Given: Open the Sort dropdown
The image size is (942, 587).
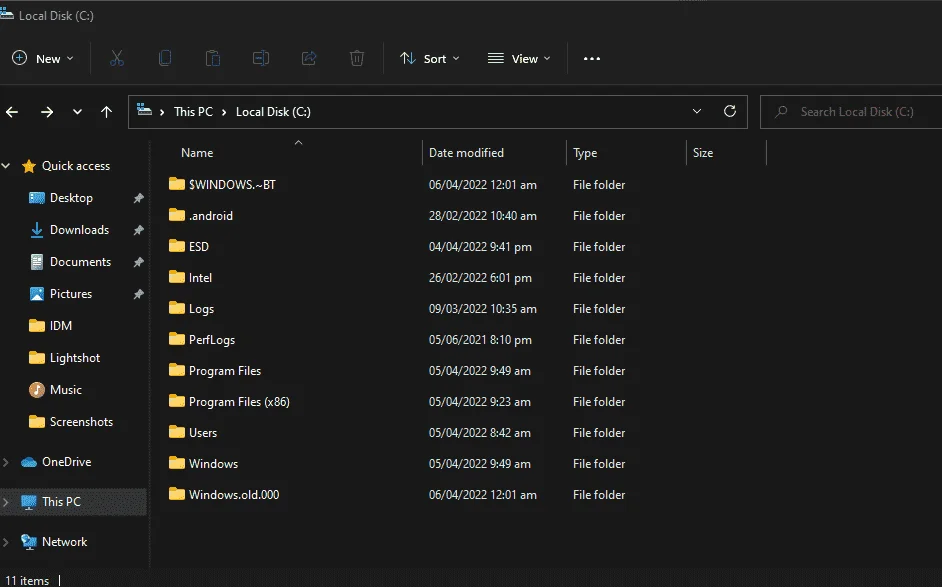Looking at the screenshot, I should 430,58.
